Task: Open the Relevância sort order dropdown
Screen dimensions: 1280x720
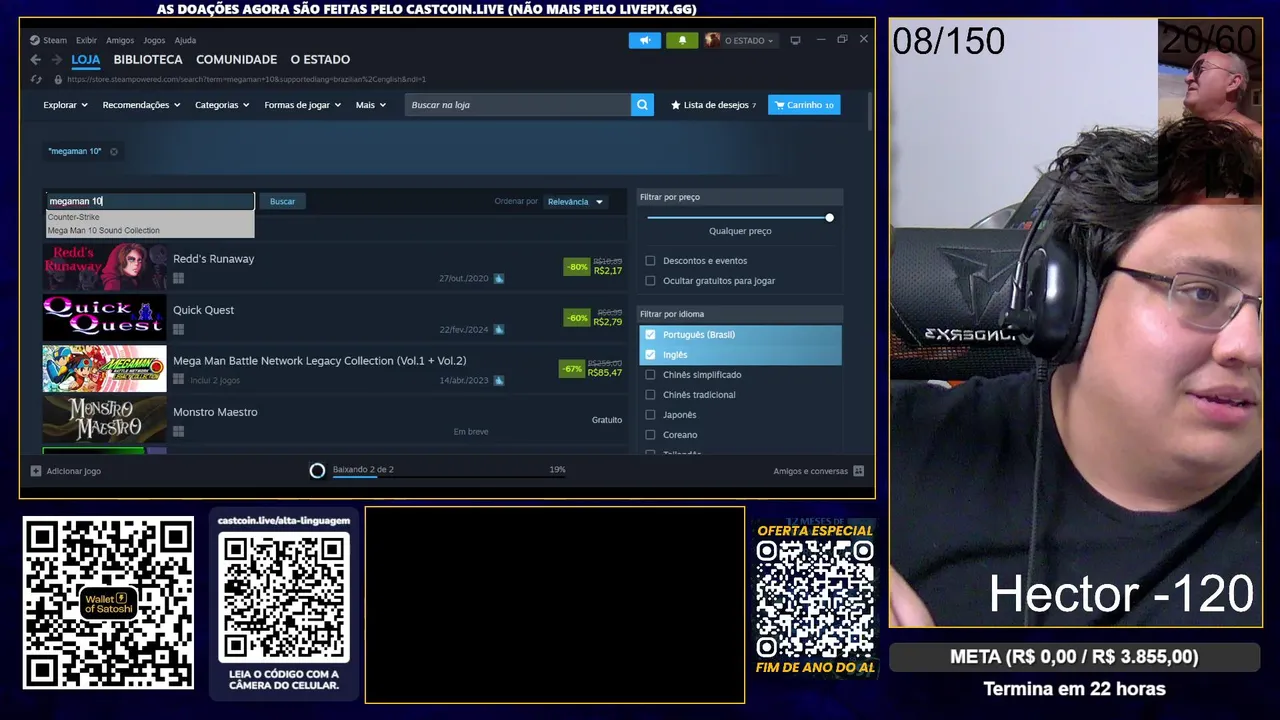Action: click(575, 202)
